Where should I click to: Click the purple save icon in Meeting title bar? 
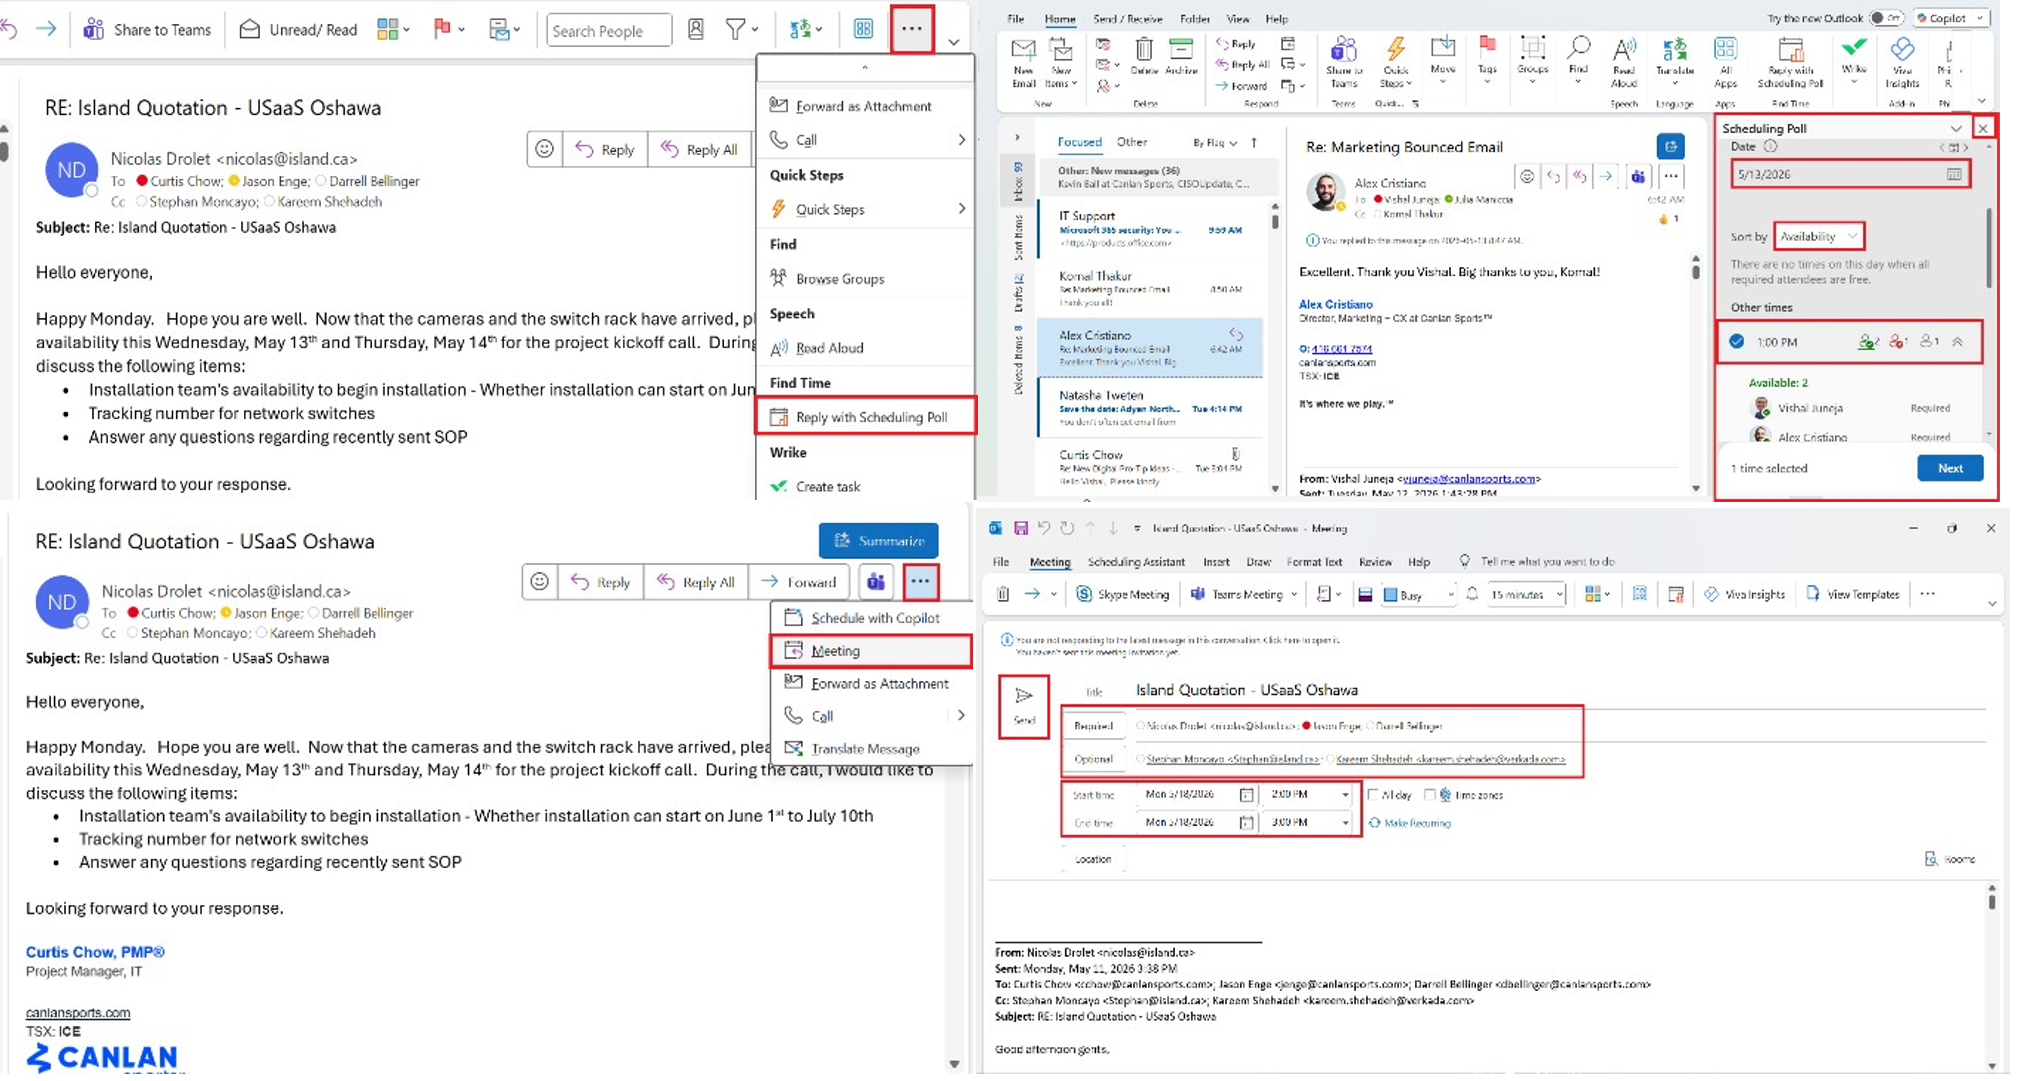[1020, 528]
